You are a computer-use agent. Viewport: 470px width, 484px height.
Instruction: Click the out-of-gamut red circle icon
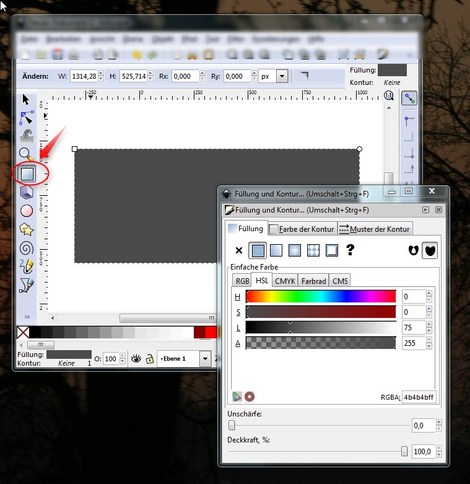pyautogui.click(x=249, y=396)
